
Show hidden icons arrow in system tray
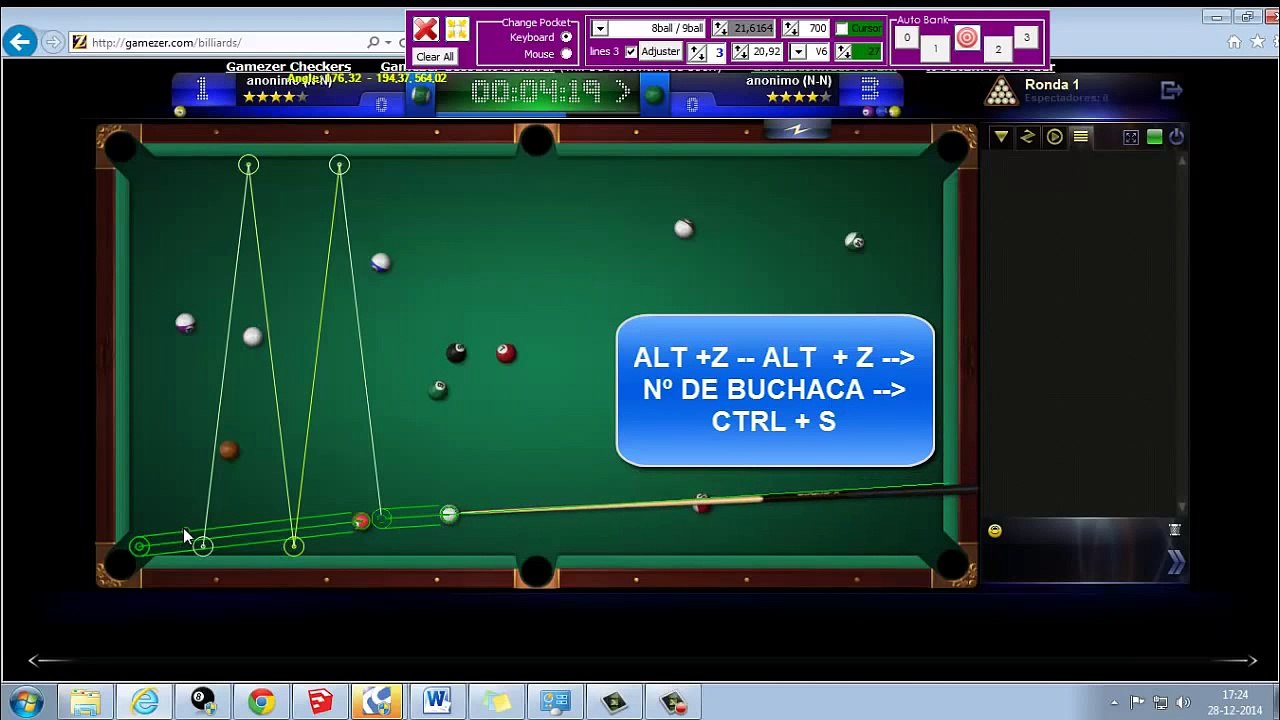(x=1114, y=702)
